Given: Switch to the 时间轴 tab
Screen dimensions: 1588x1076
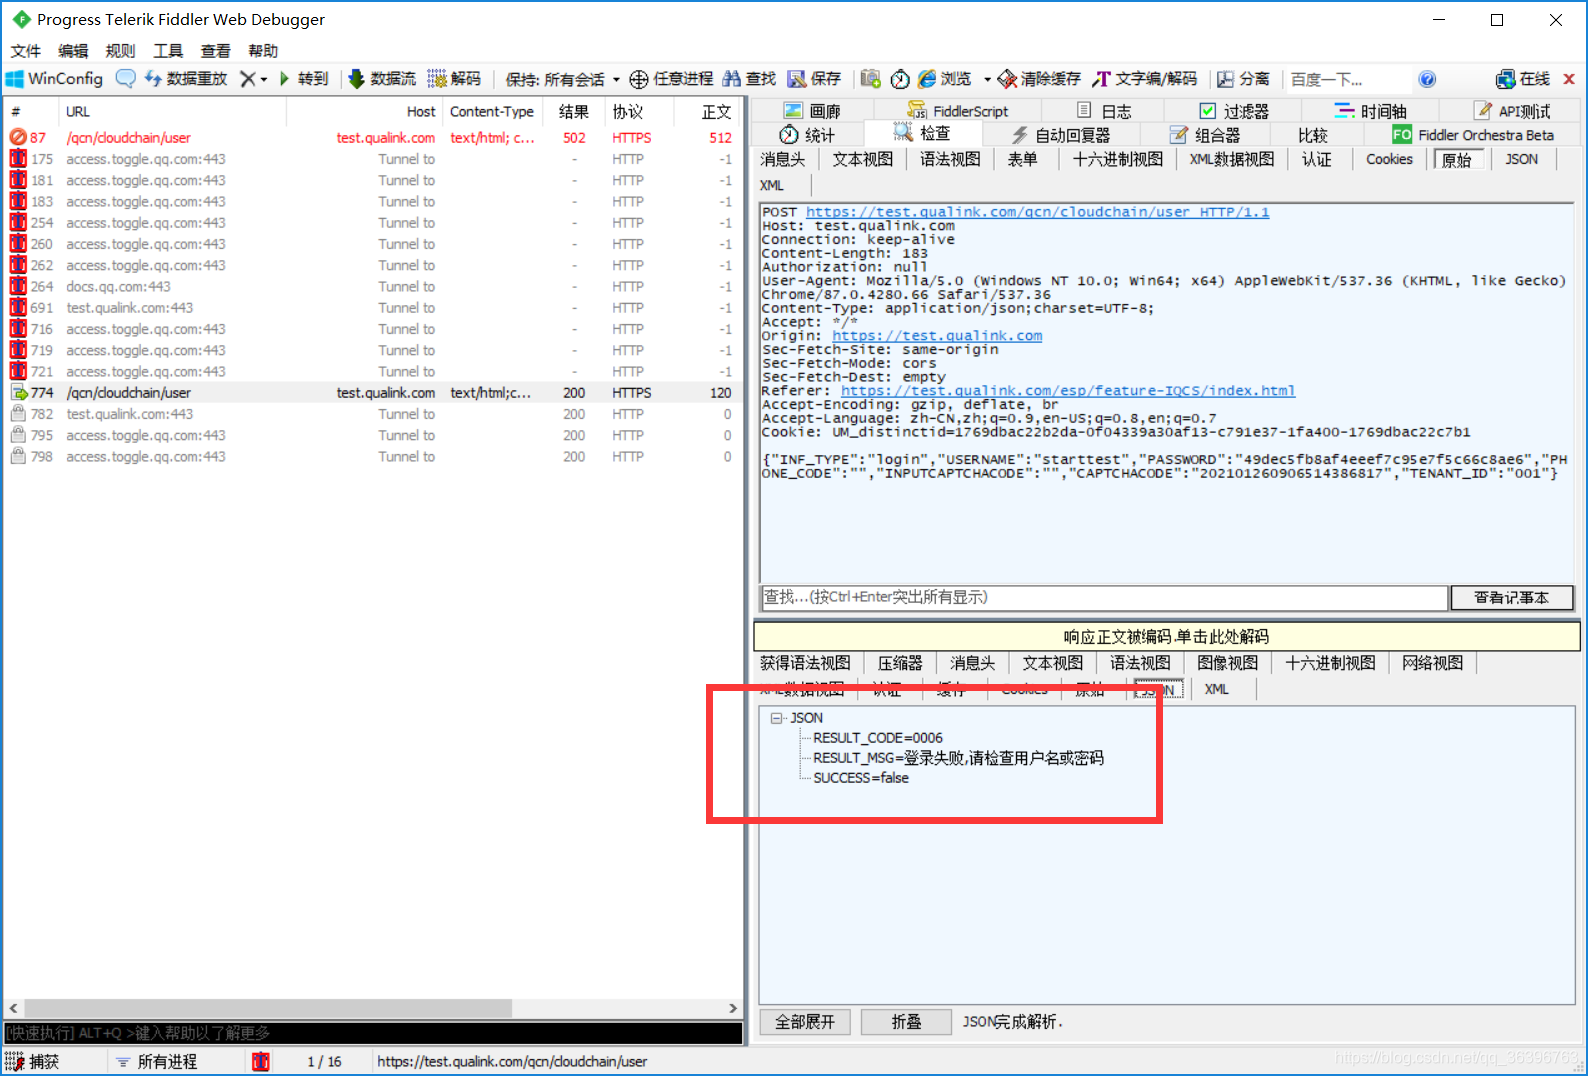Looking at the screenshot, I should (1370, 111).
